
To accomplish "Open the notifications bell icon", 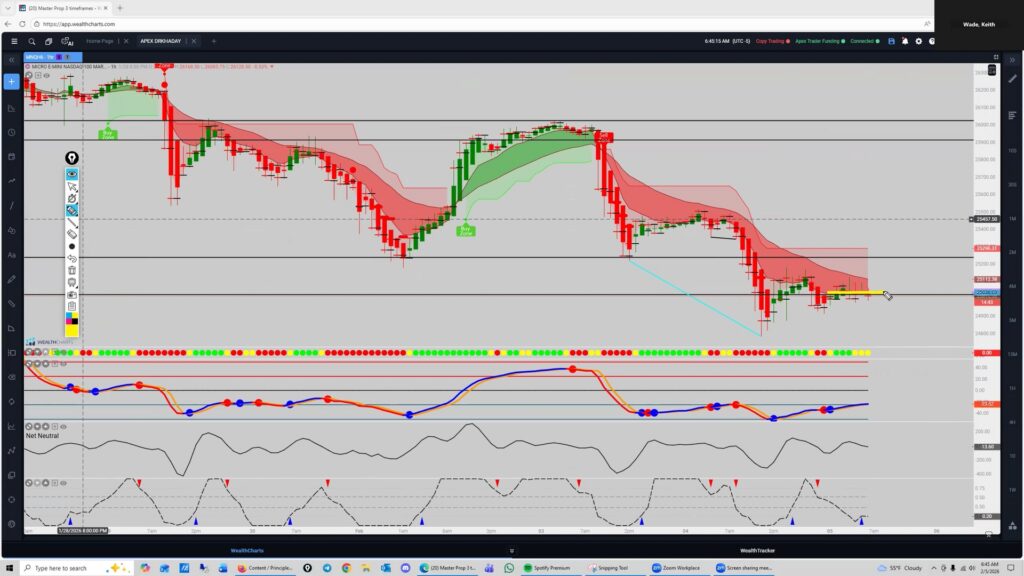I will coord(904,41).
